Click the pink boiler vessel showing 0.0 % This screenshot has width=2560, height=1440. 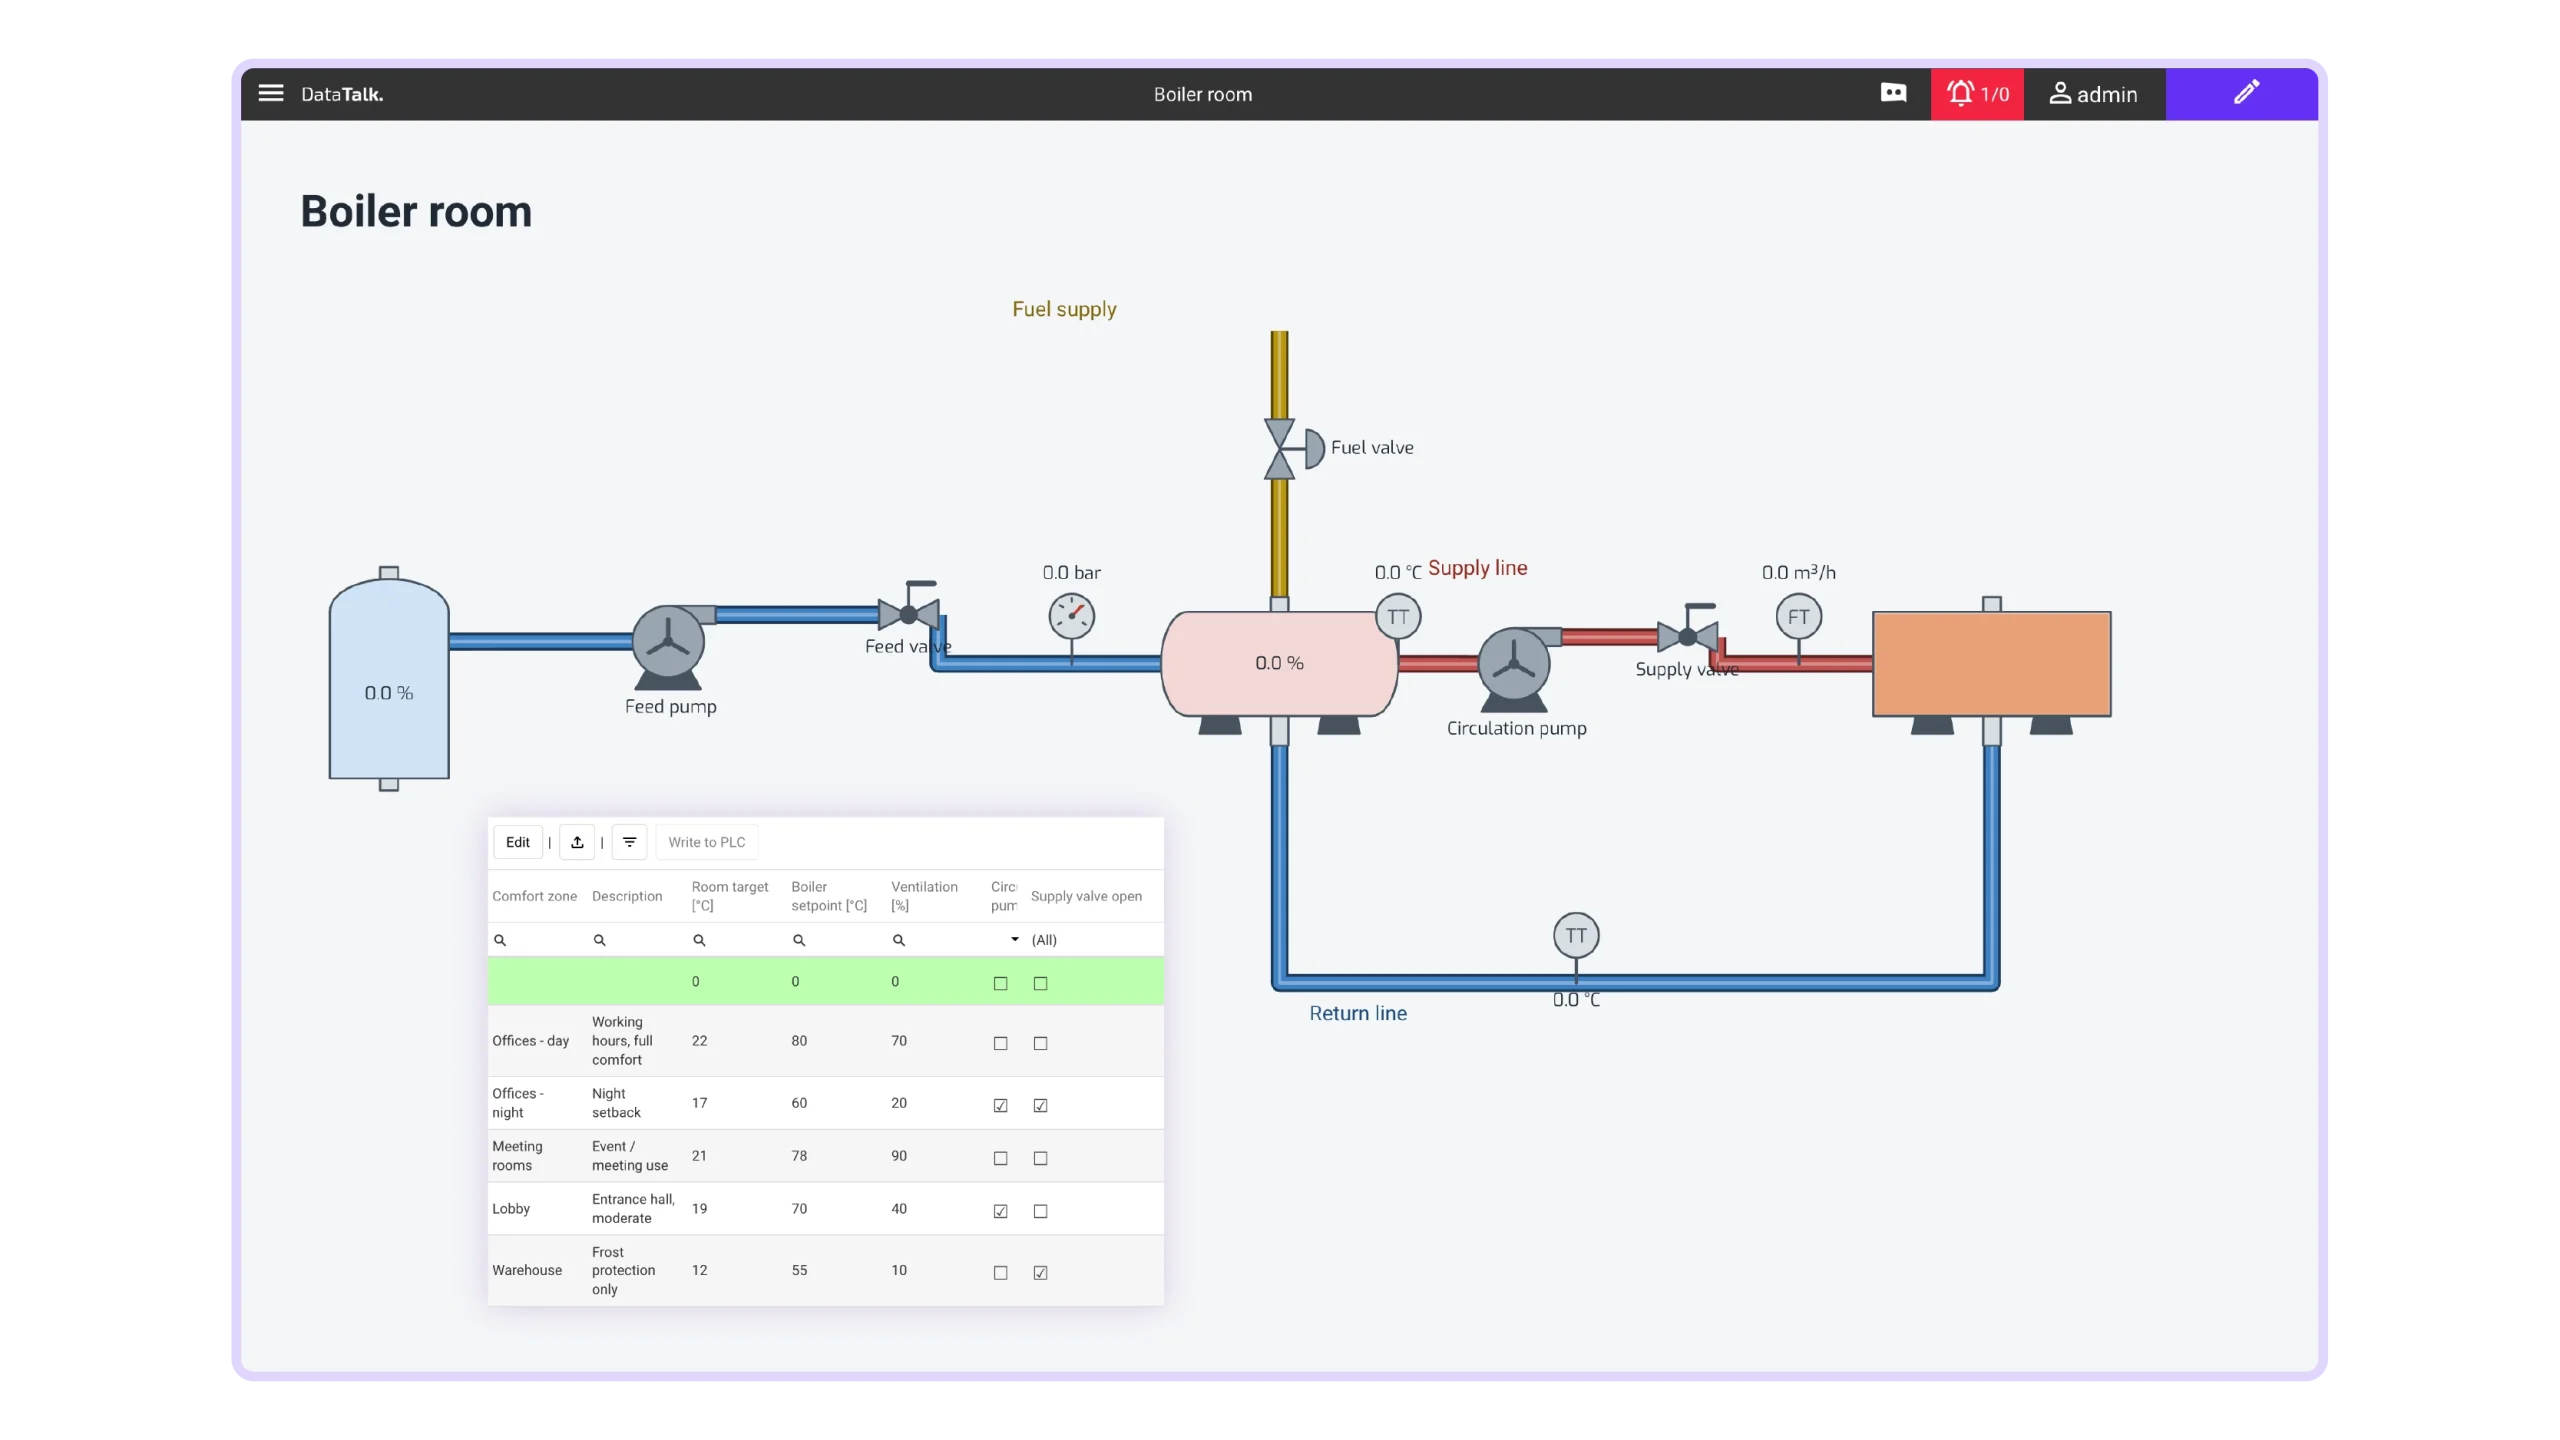pyautogui.click(x=1279, y=664)
